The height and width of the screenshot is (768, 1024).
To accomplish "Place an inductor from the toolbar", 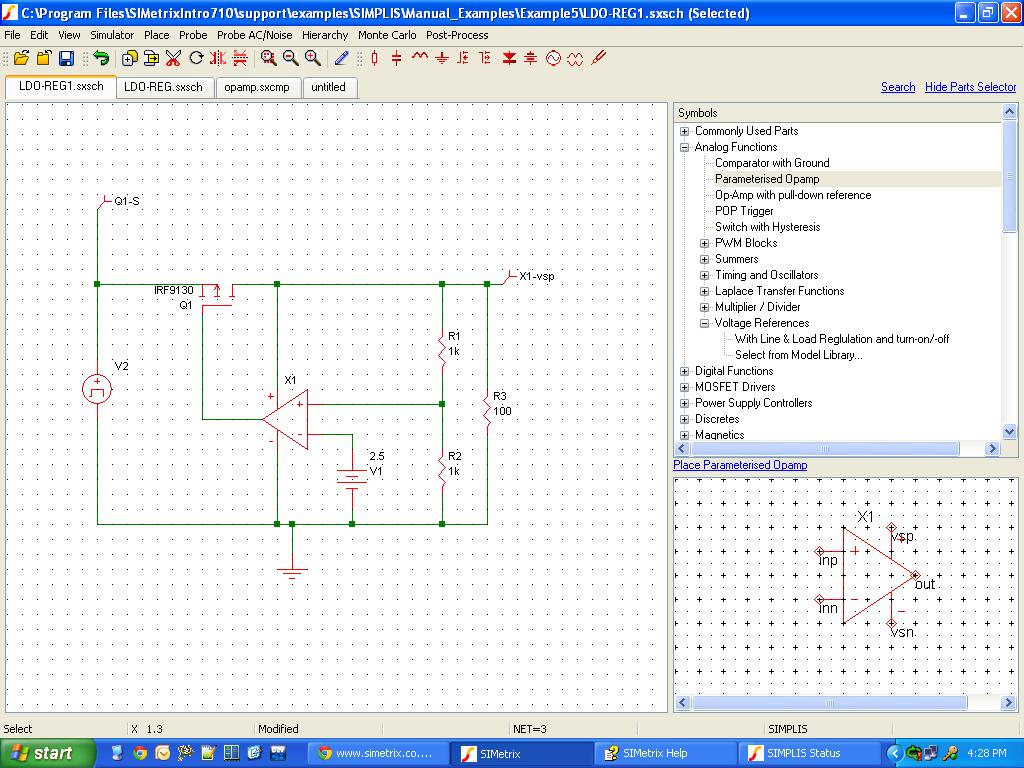I will point(419,59).
